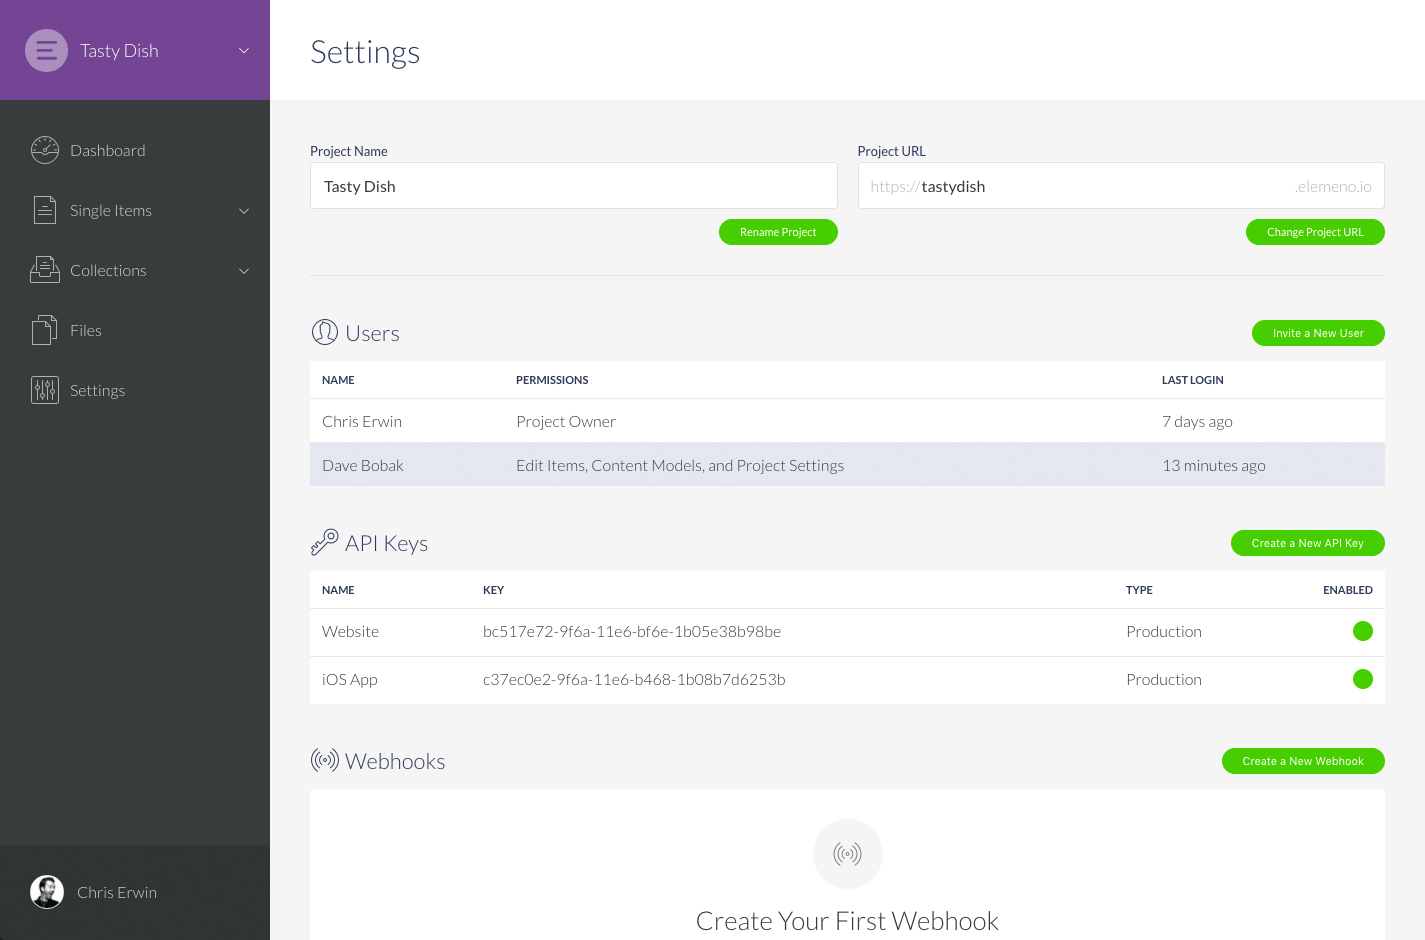
Task: Click the ENABLED column header
Action: point(1348,590)
